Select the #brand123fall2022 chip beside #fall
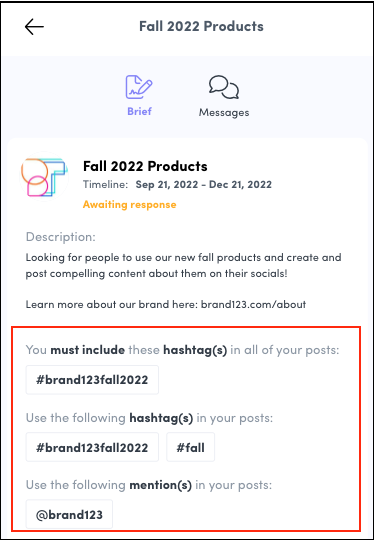This screenshot has height=540, width=374. (92, 447)
